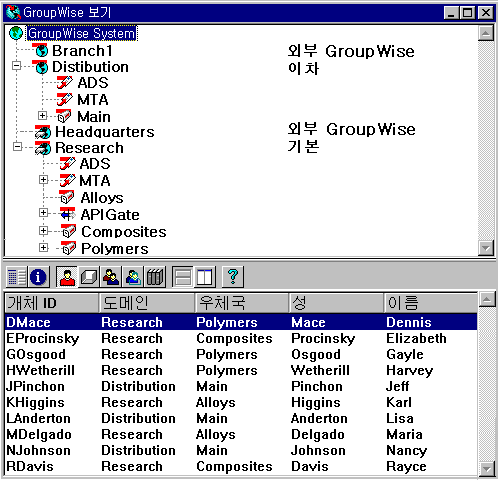The image size is (498, 480).
Task: Select the DMace user row
Action: pos(241,322)
